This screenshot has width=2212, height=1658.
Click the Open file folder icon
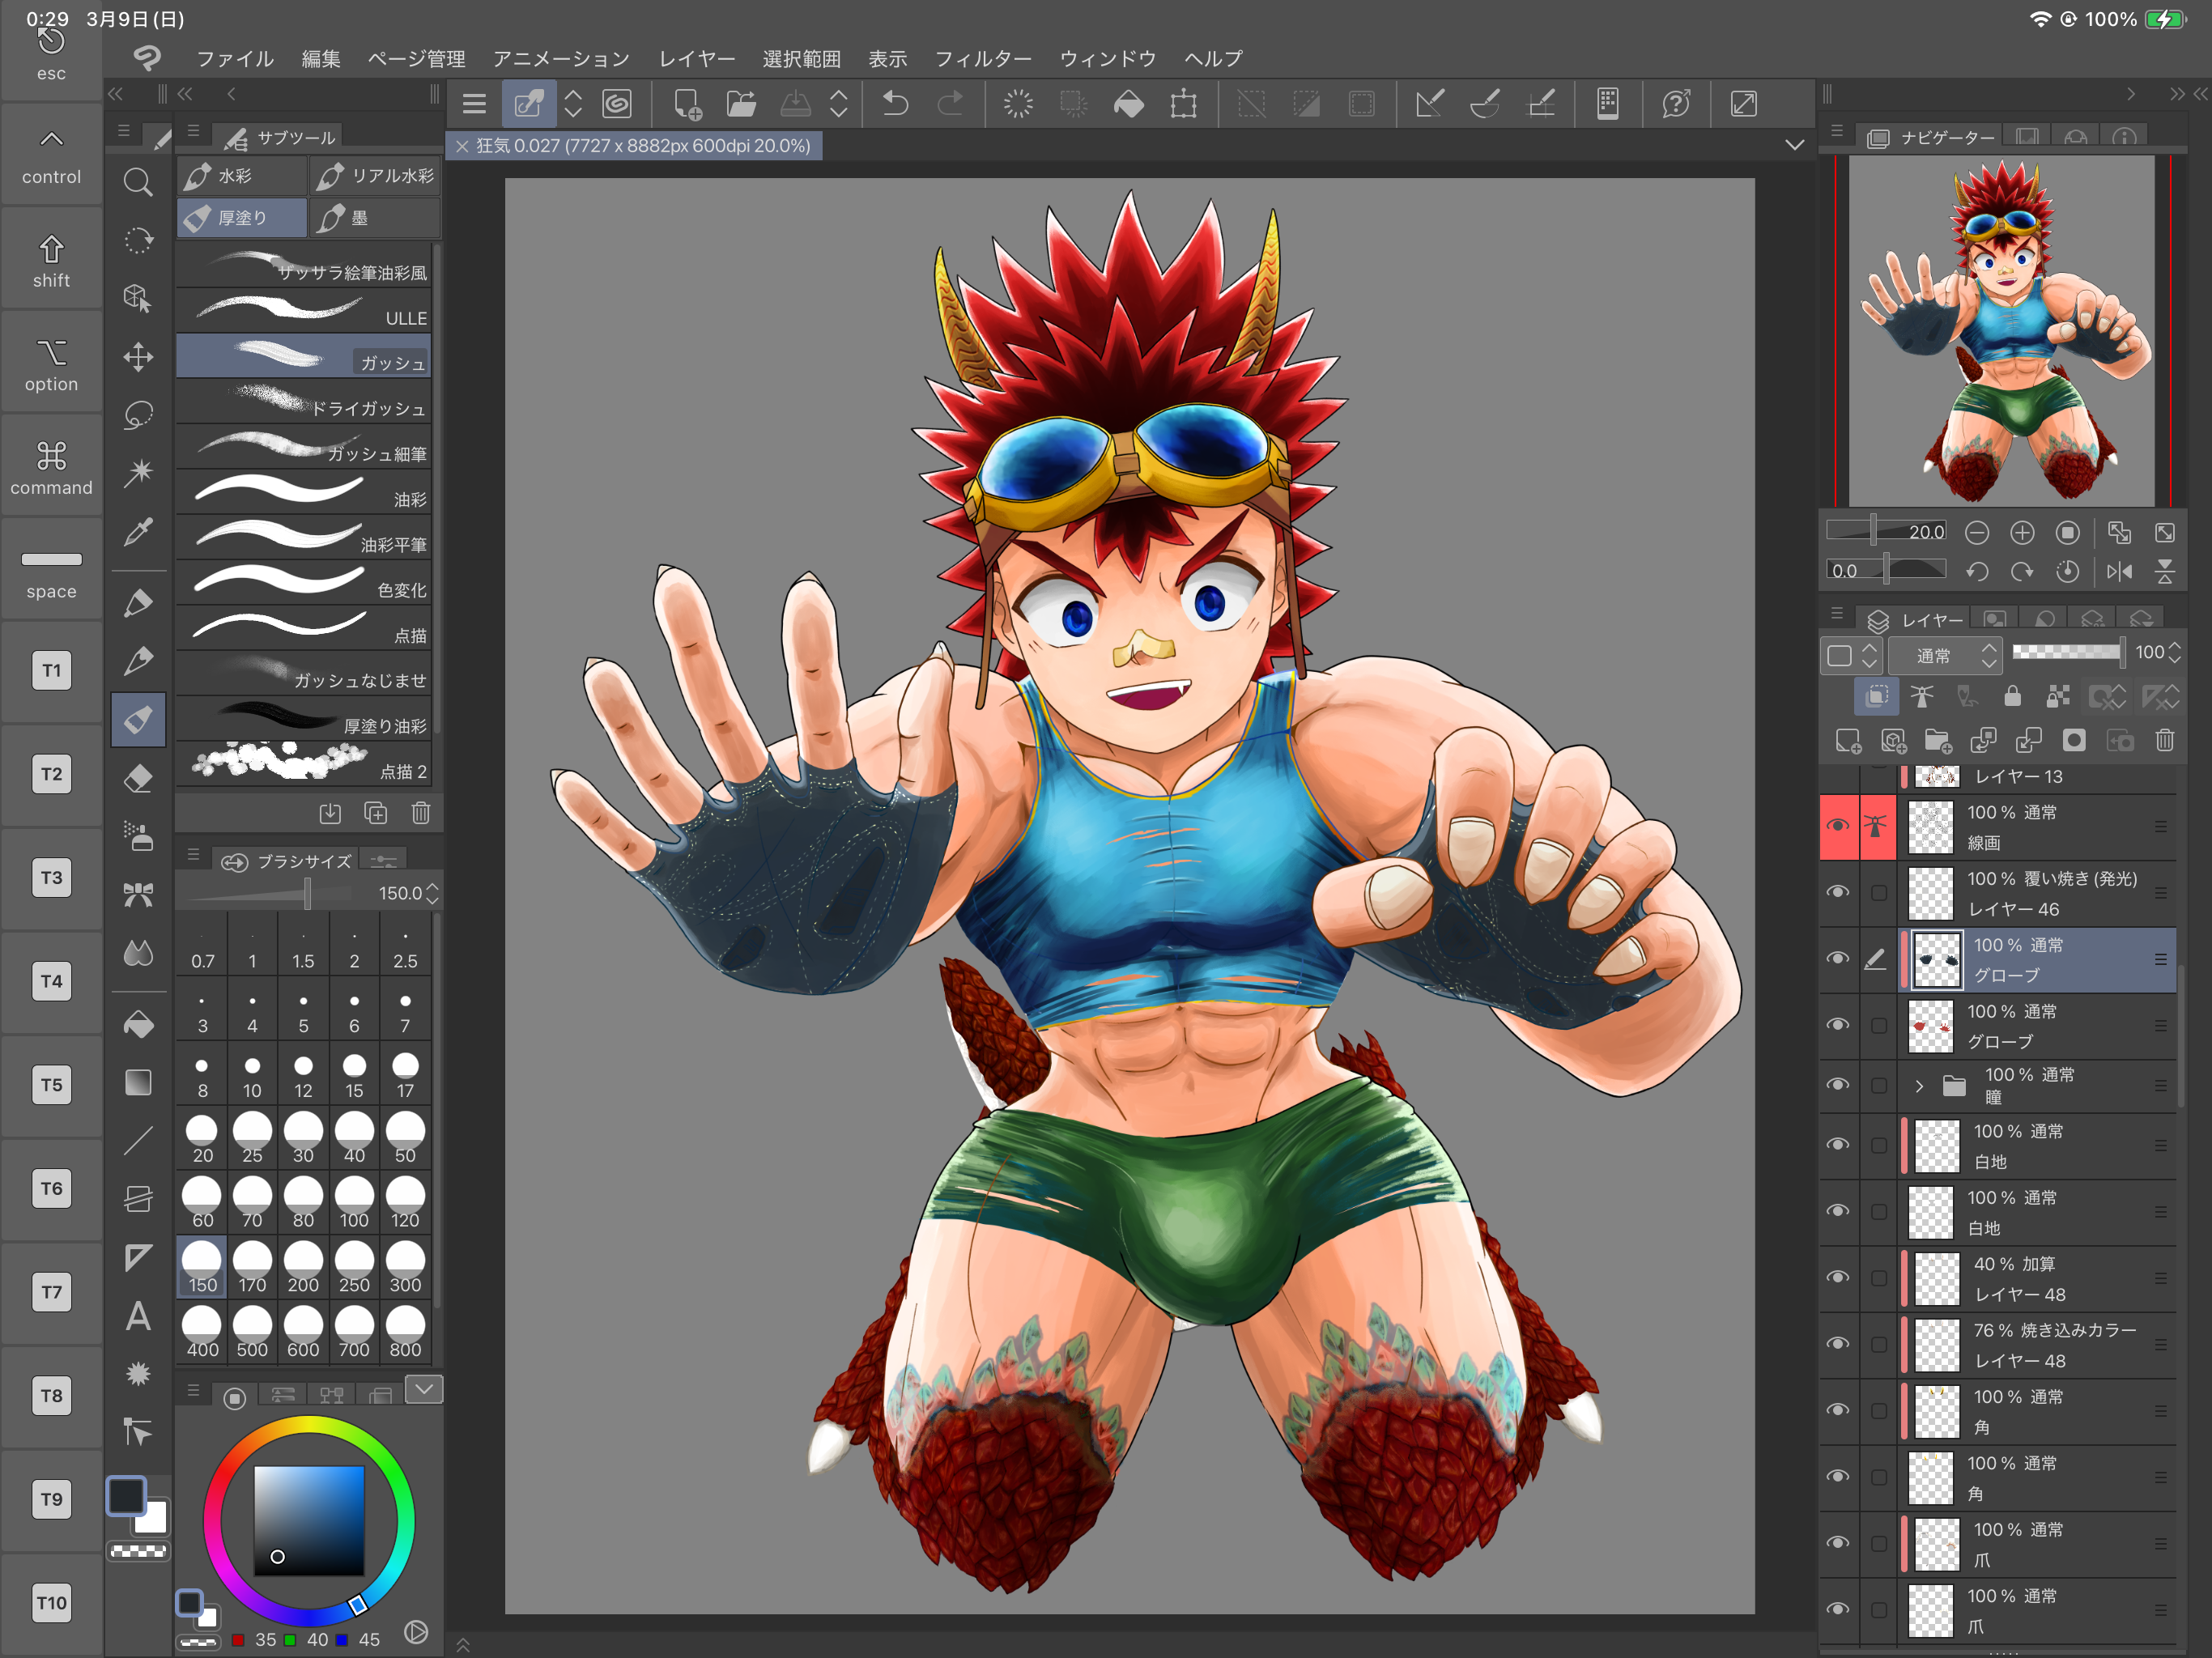pyautogui.click(x=741, y=103)
